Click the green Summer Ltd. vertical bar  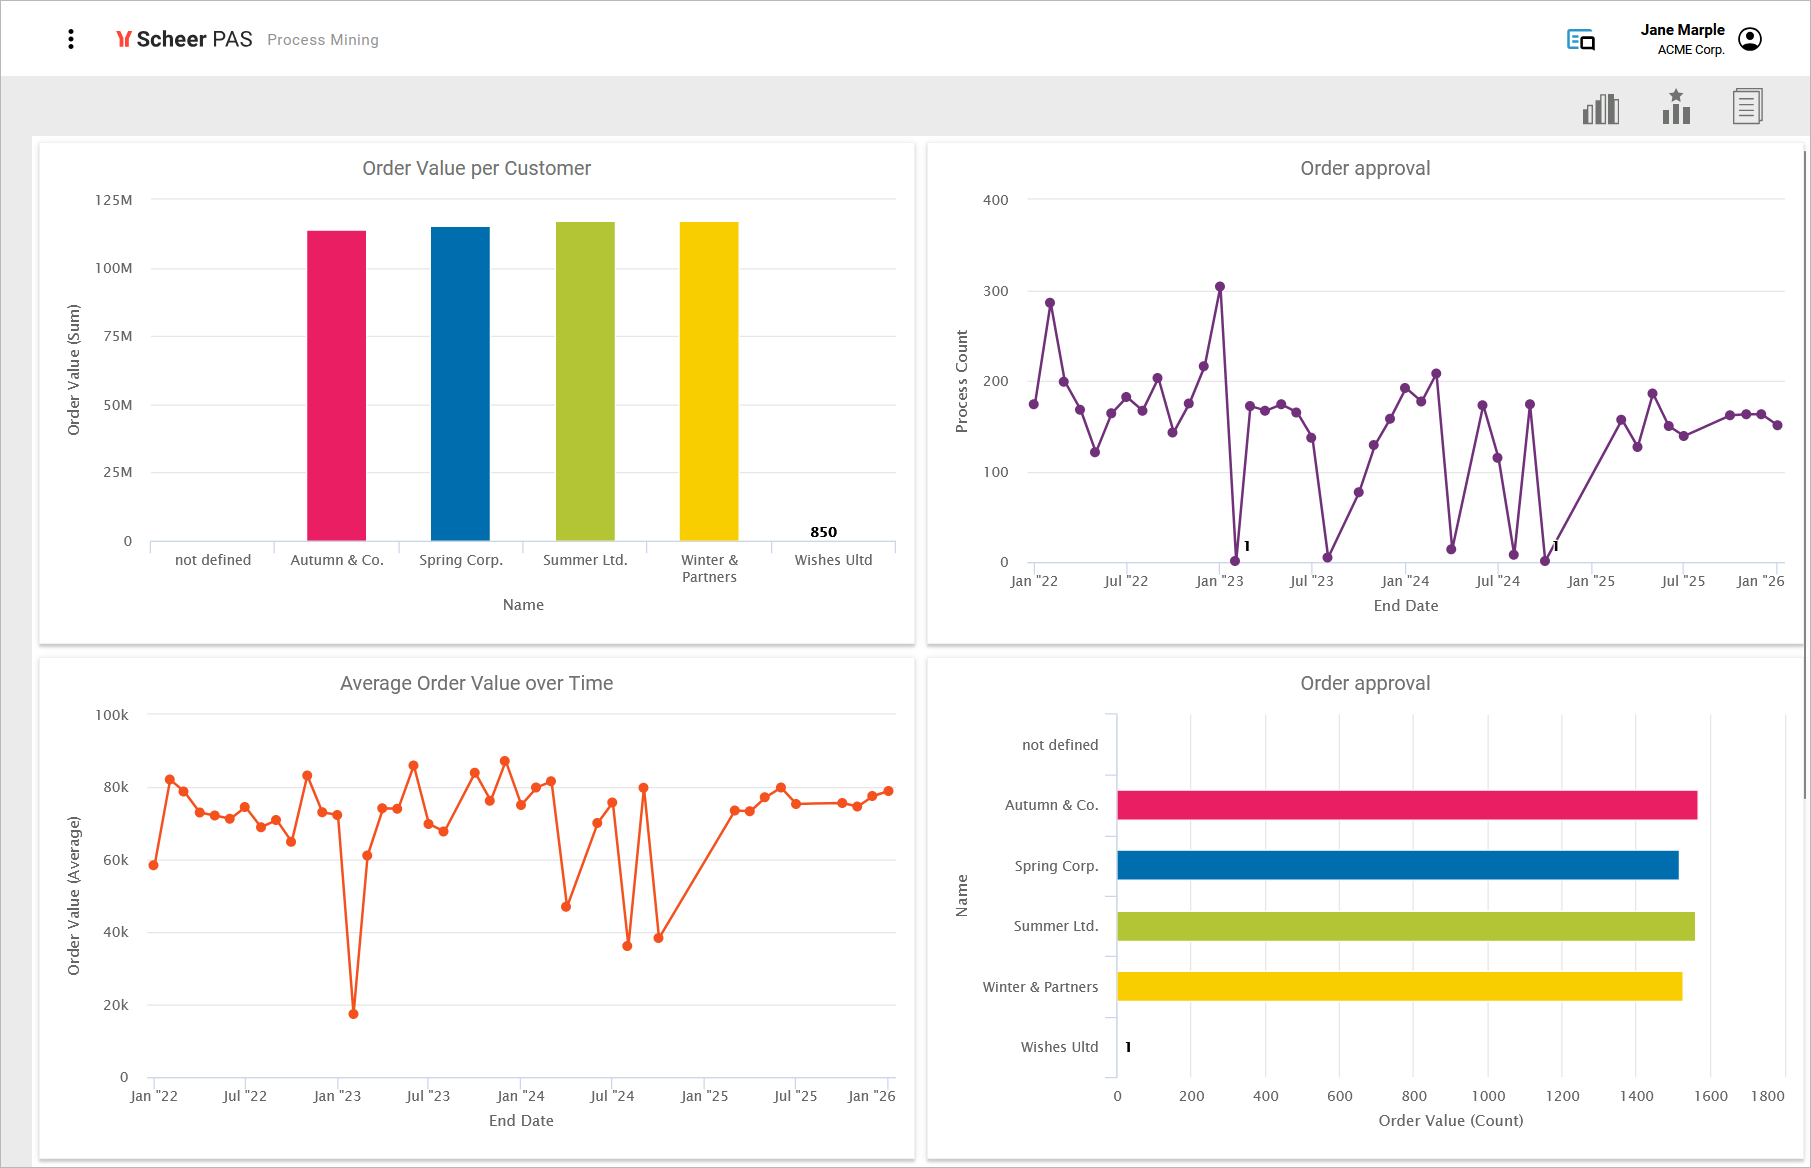585,380
